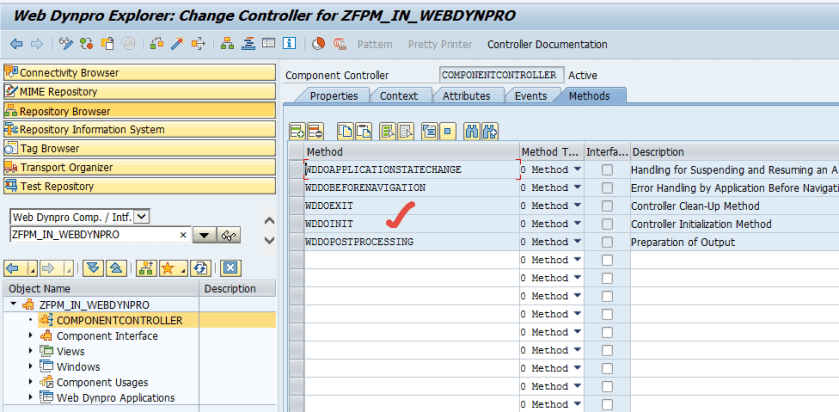Click the Paste icon in the methods toolbar

364,131
